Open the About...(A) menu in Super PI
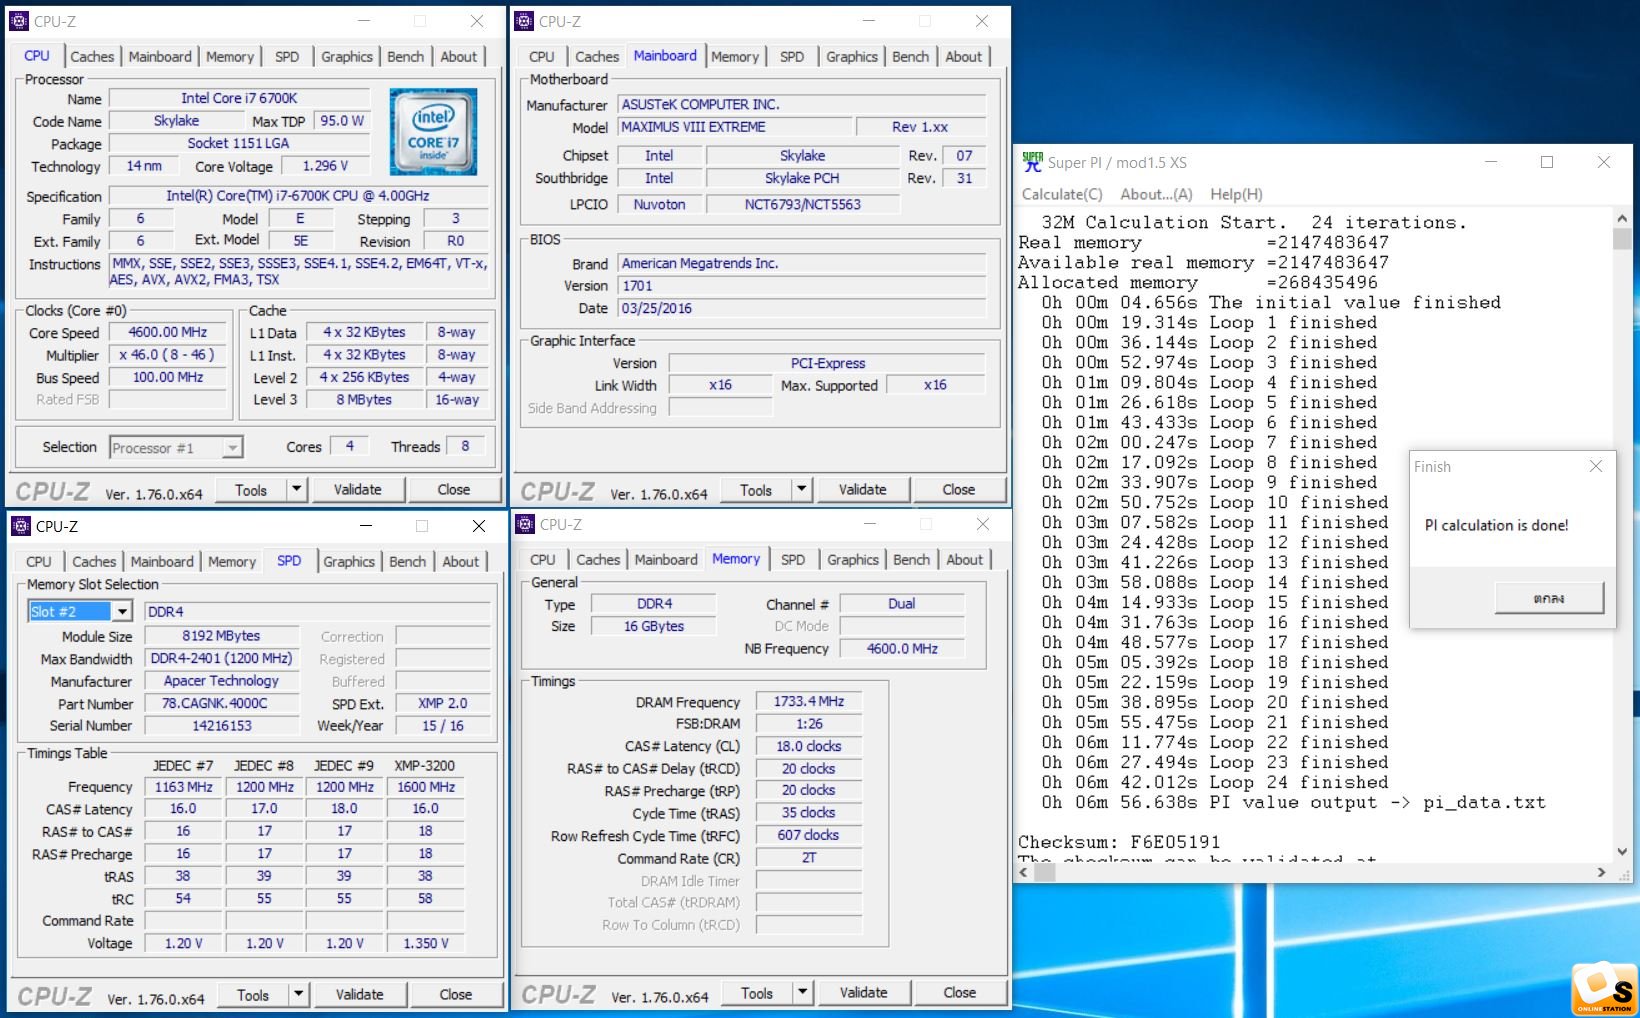1640x1018 pixels. 1156,194
